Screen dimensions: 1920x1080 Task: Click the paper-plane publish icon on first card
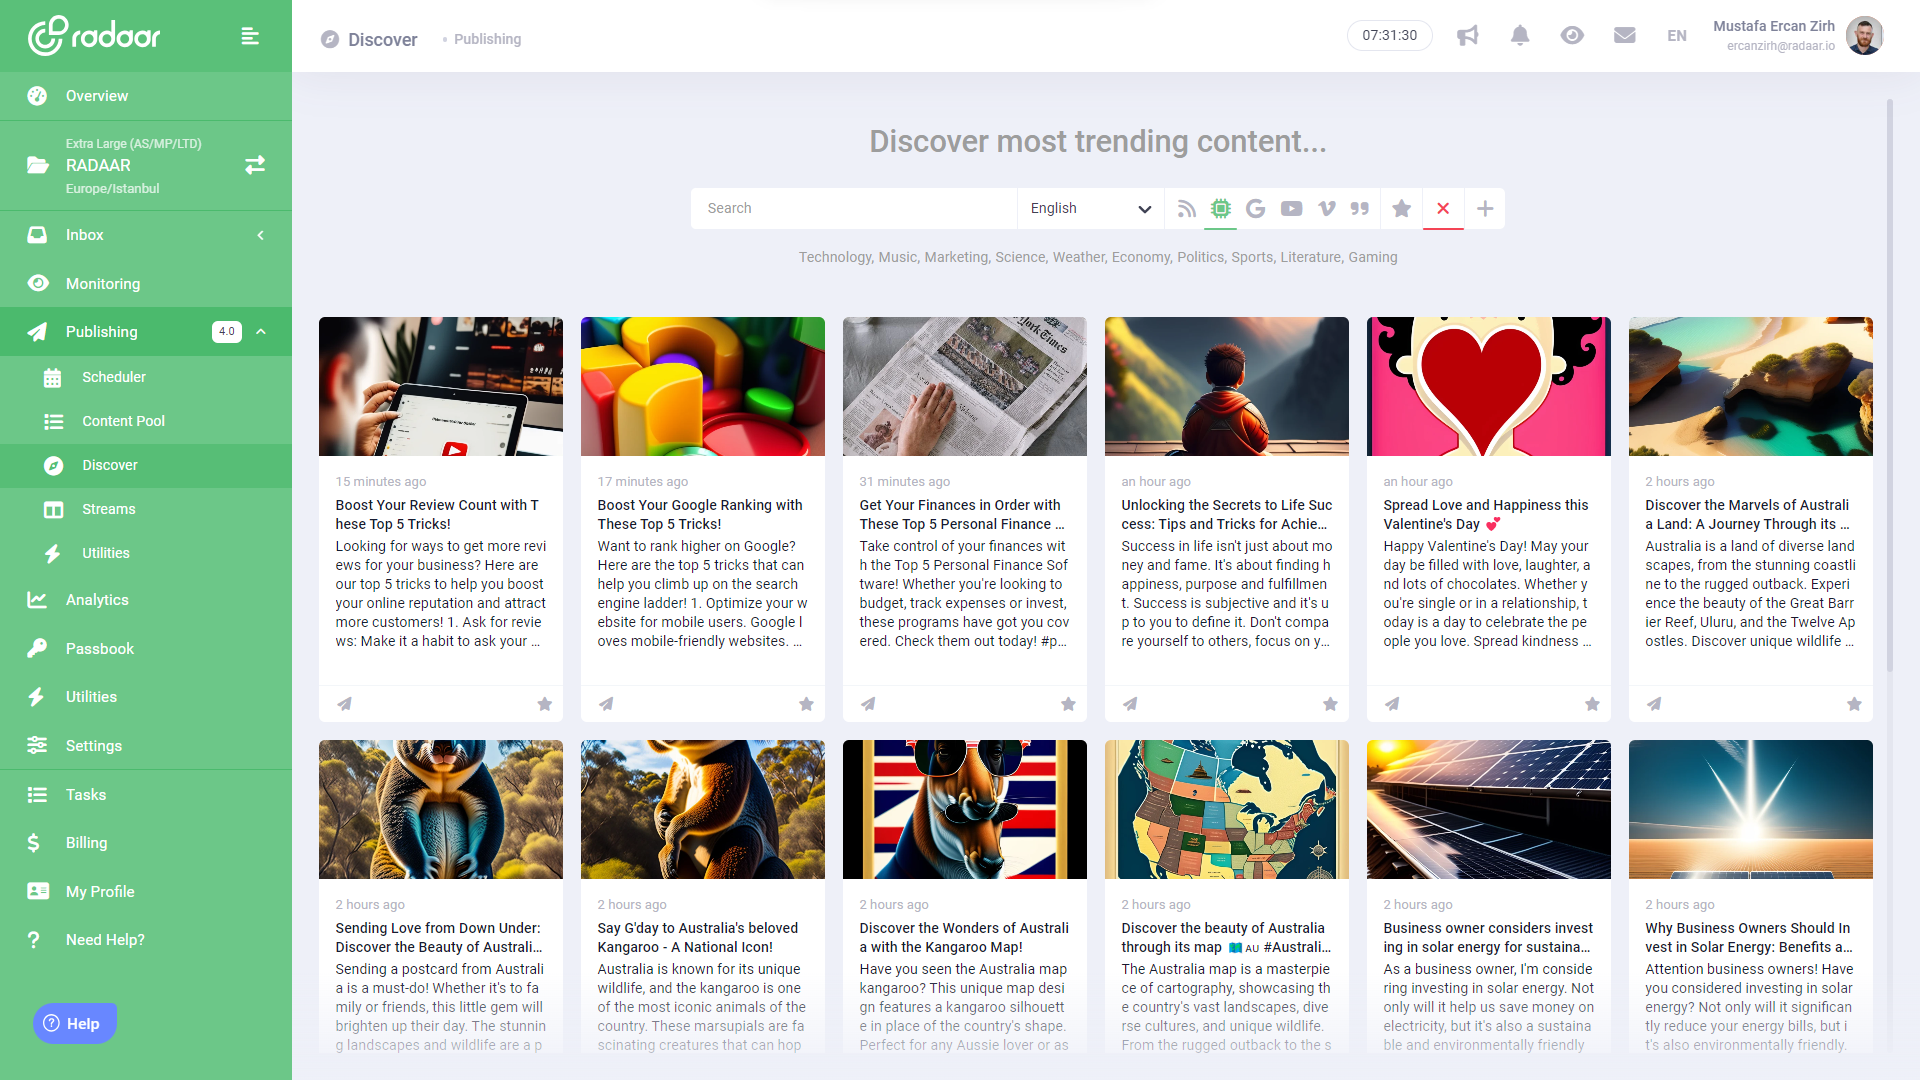tap(344, 704)
